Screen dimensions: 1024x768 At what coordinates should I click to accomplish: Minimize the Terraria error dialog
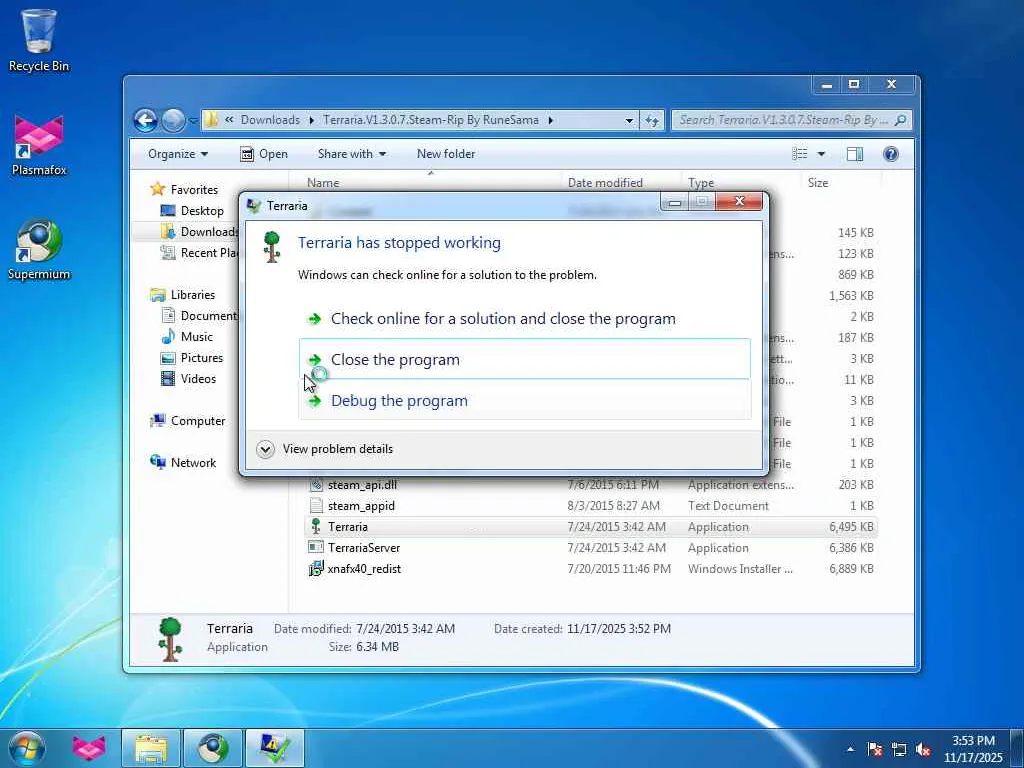click(x=675, y=202)
